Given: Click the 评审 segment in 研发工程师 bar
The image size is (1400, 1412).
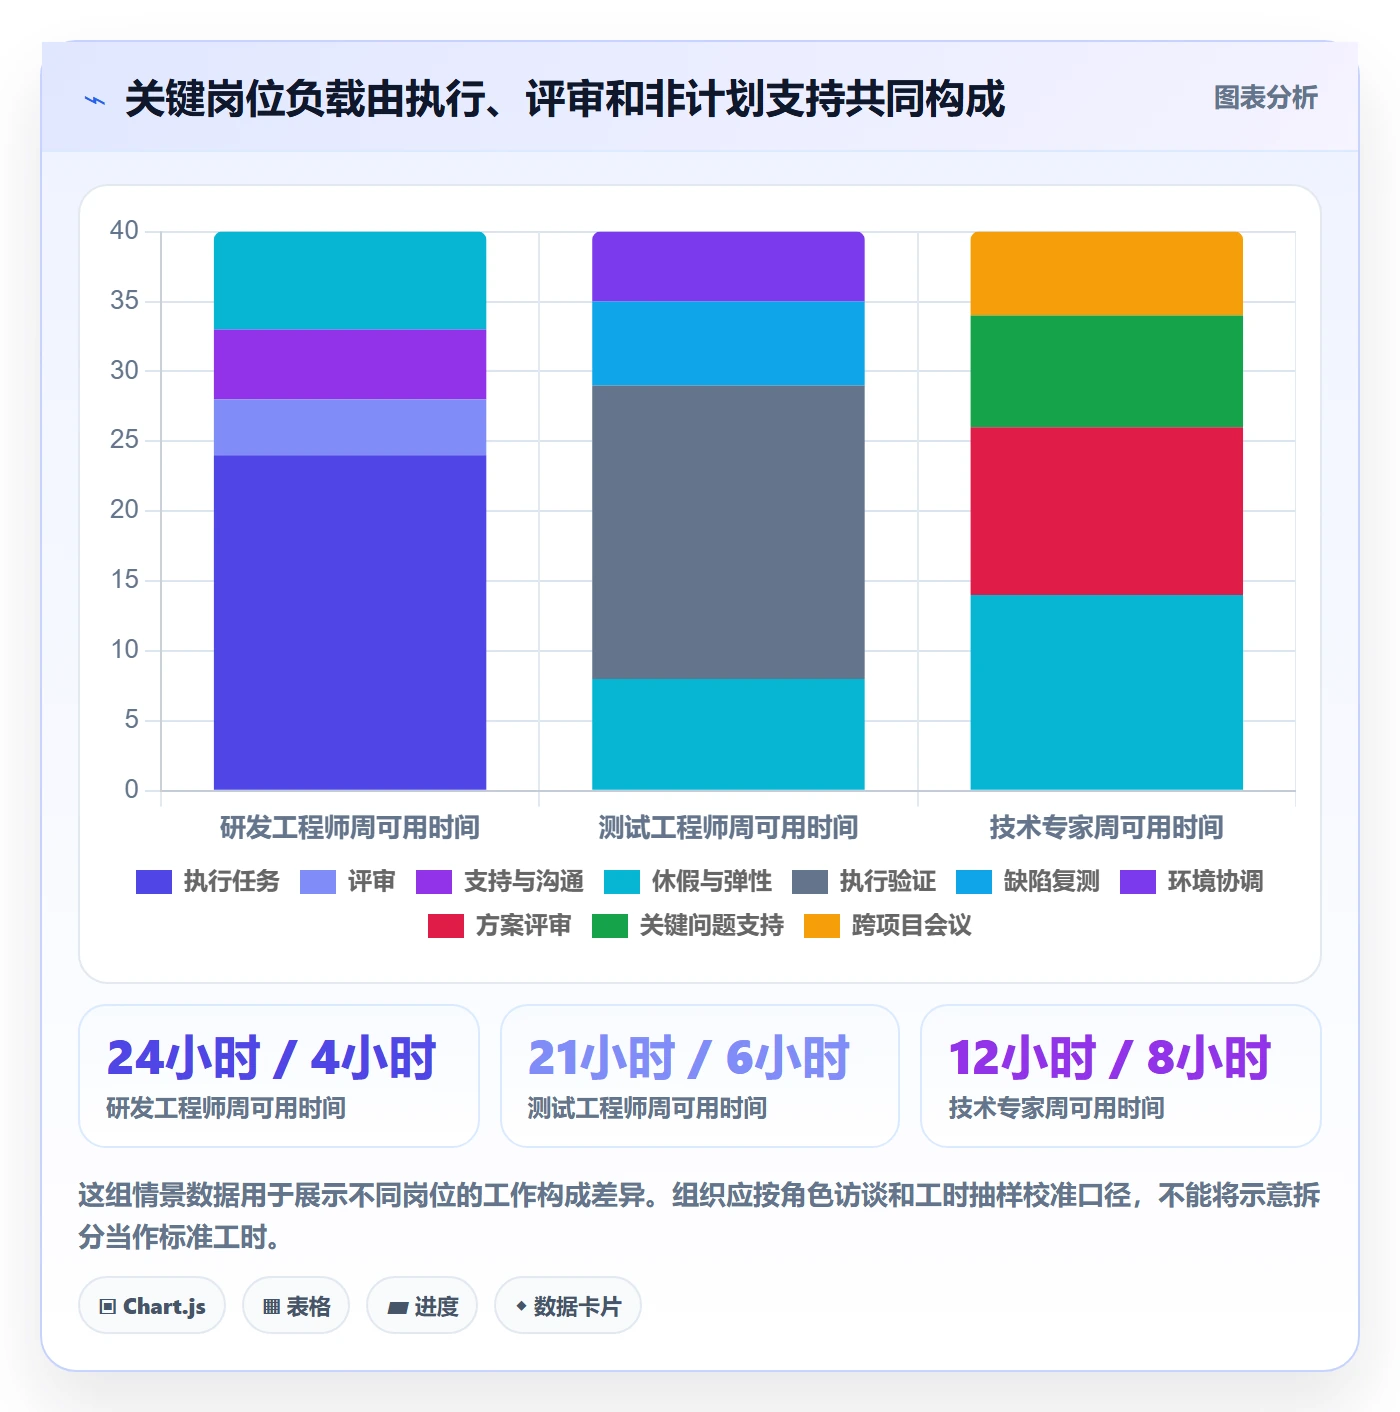Looking at the screenshot, I should [x=350, y=427].
